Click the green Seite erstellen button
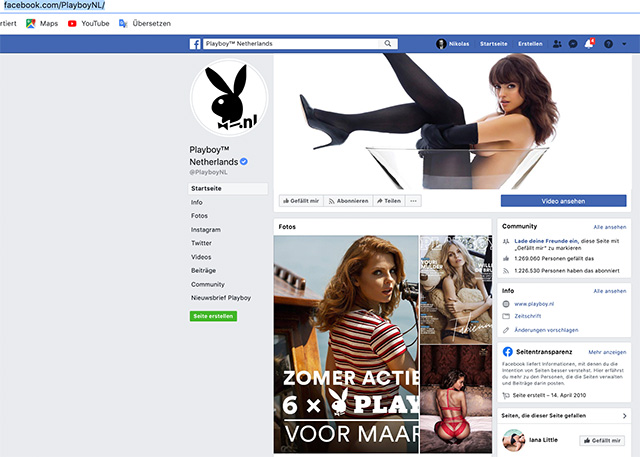This screenshot has width=640, height=457. point(213,316)
